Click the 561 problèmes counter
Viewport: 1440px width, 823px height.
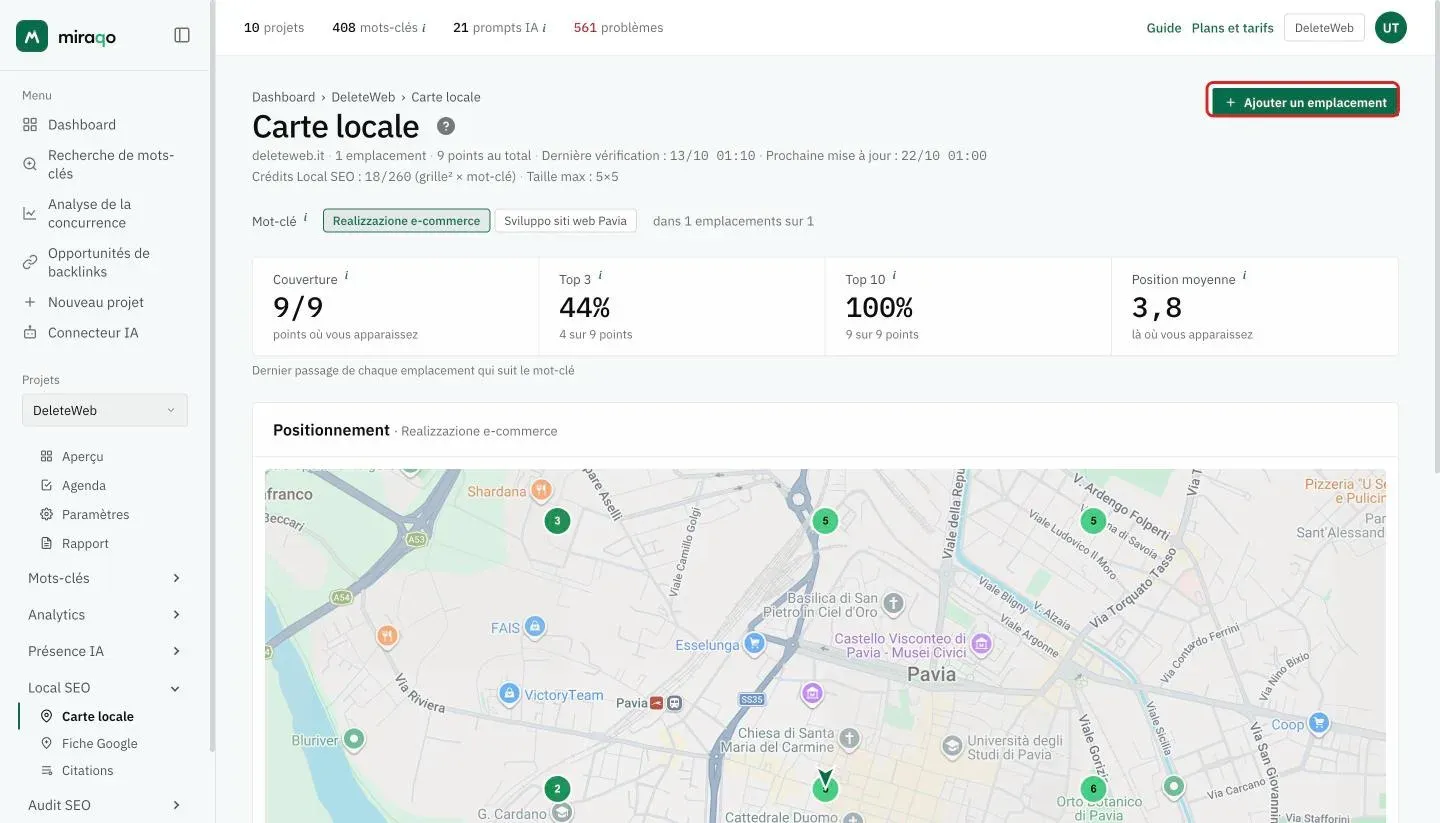(x=618, y=28)
